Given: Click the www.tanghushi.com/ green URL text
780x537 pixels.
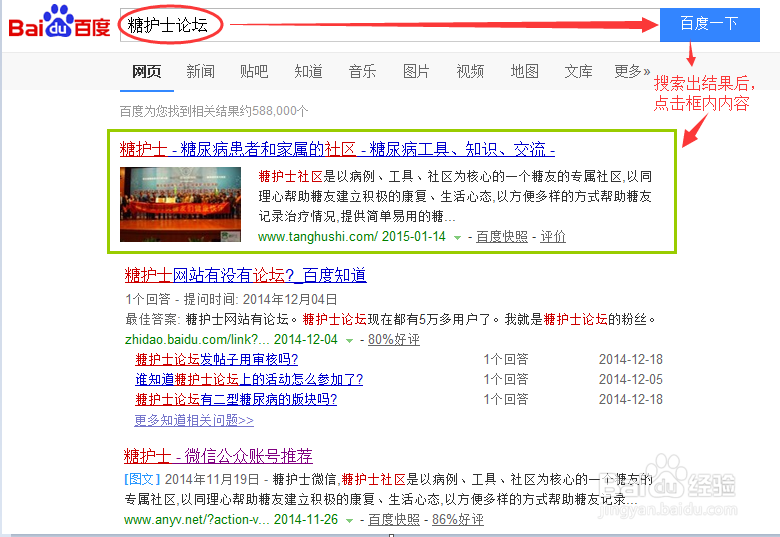Looking at the screenshot, I should [318, 237].
